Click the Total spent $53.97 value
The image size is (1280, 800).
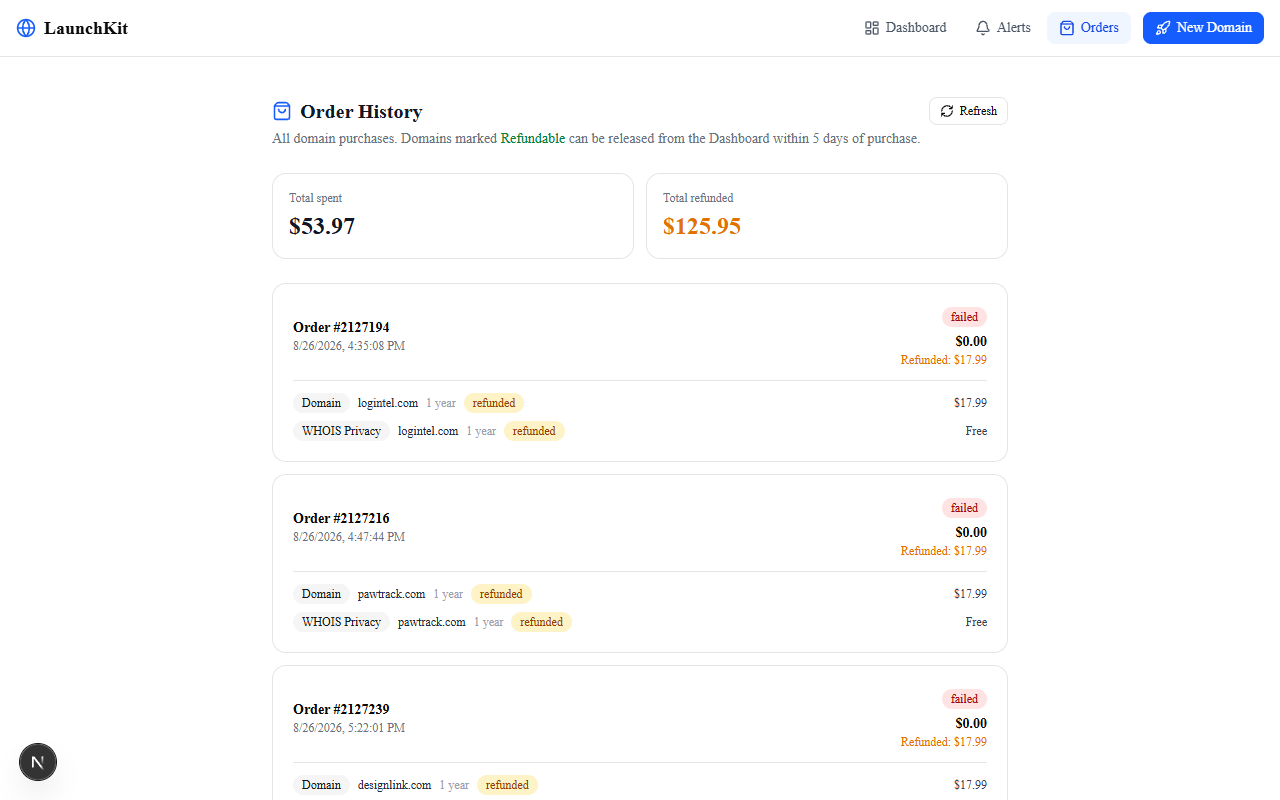click(x=322, y=226)
